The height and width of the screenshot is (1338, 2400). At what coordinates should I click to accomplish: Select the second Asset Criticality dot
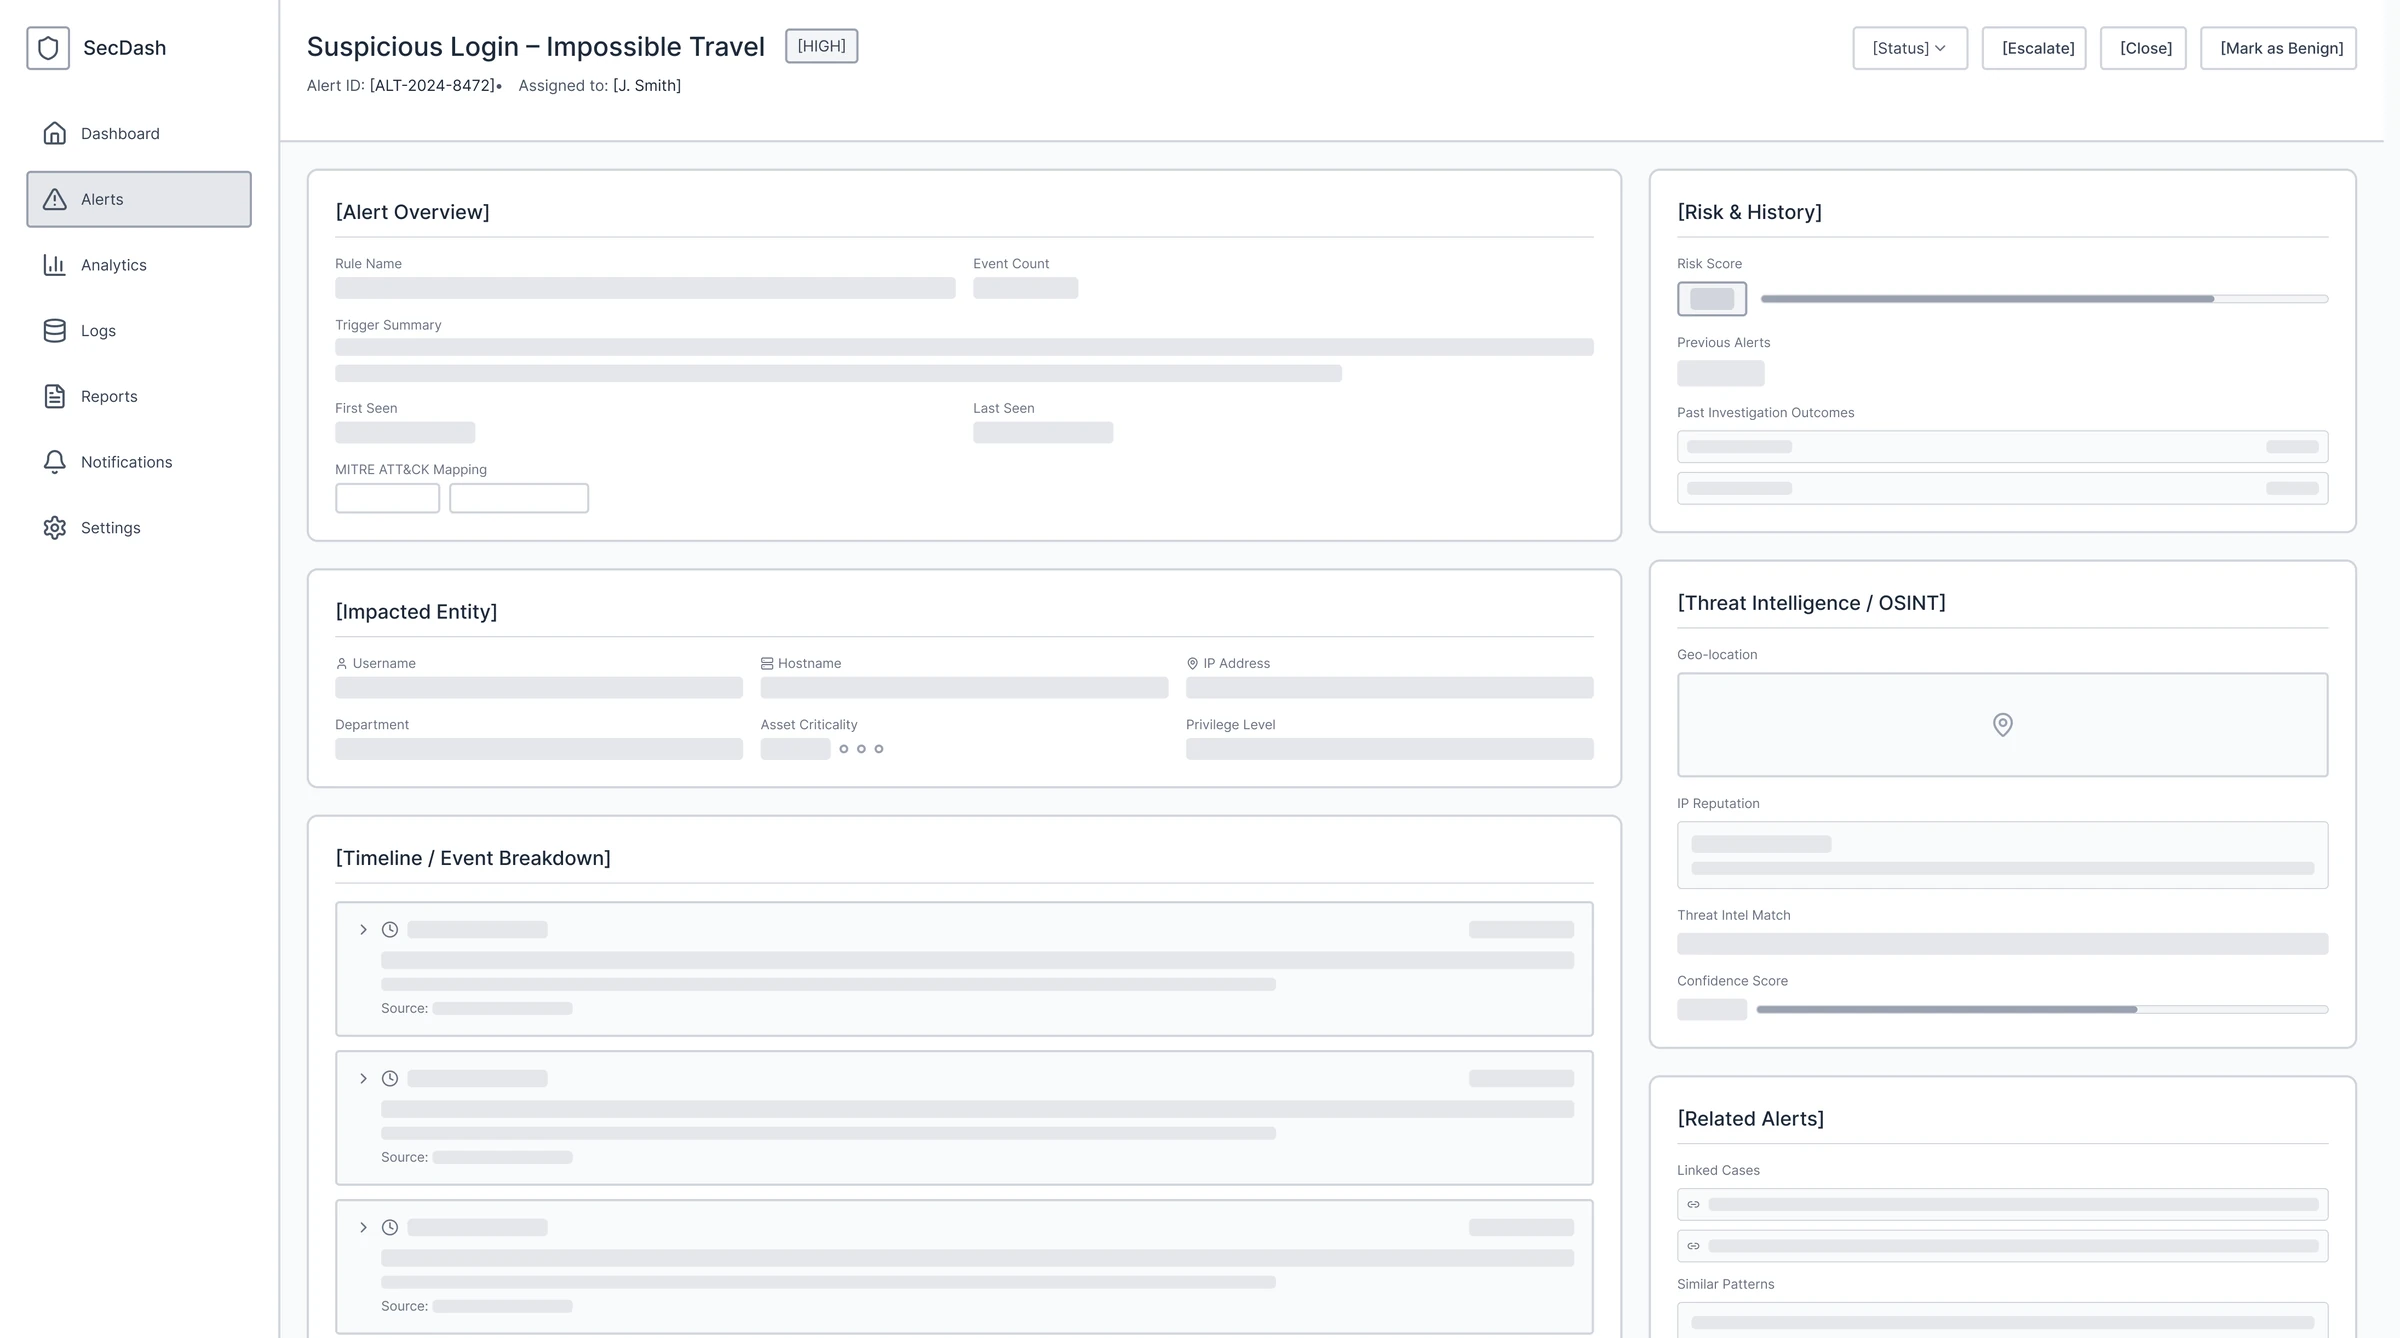pos(861,749)
